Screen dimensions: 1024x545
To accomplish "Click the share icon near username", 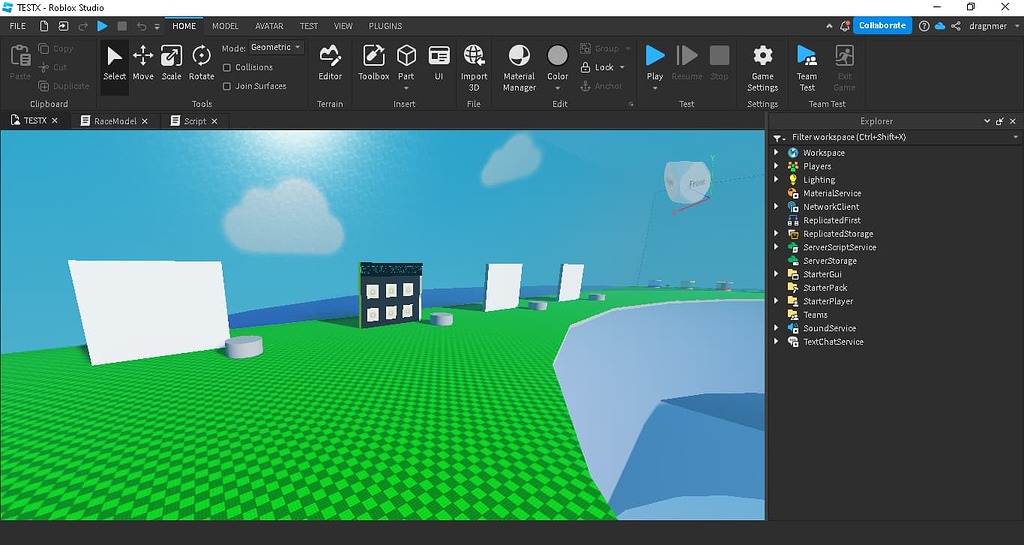I will coord(955,26).
